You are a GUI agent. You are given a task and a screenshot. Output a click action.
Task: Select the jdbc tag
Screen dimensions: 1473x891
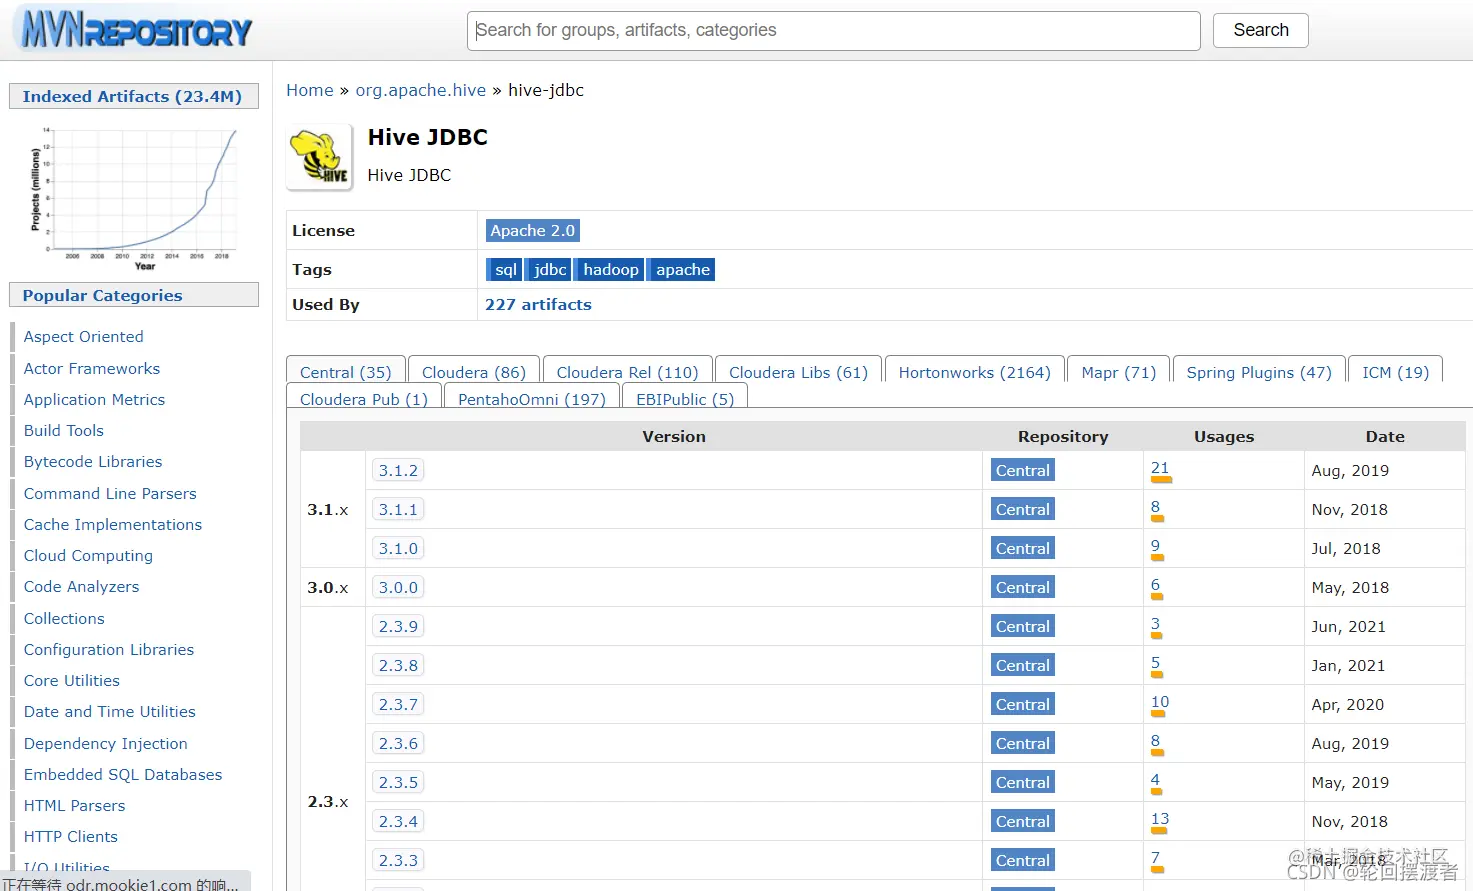pos(550,270)
